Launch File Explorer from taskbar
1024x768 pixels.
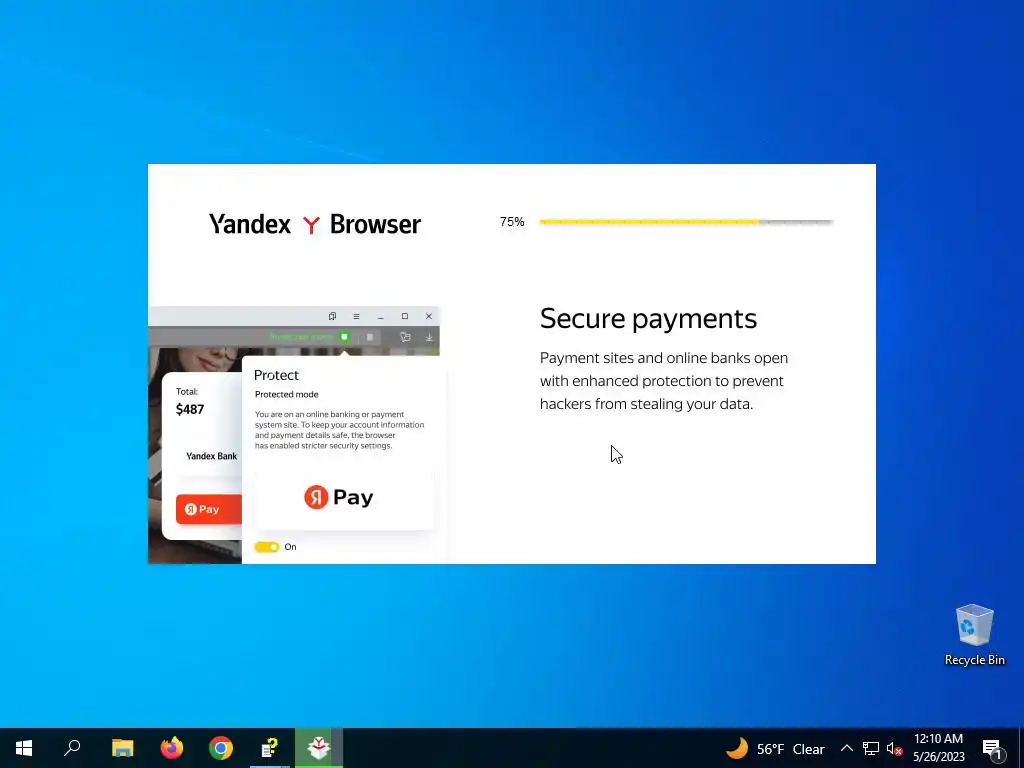coord(122,748)
